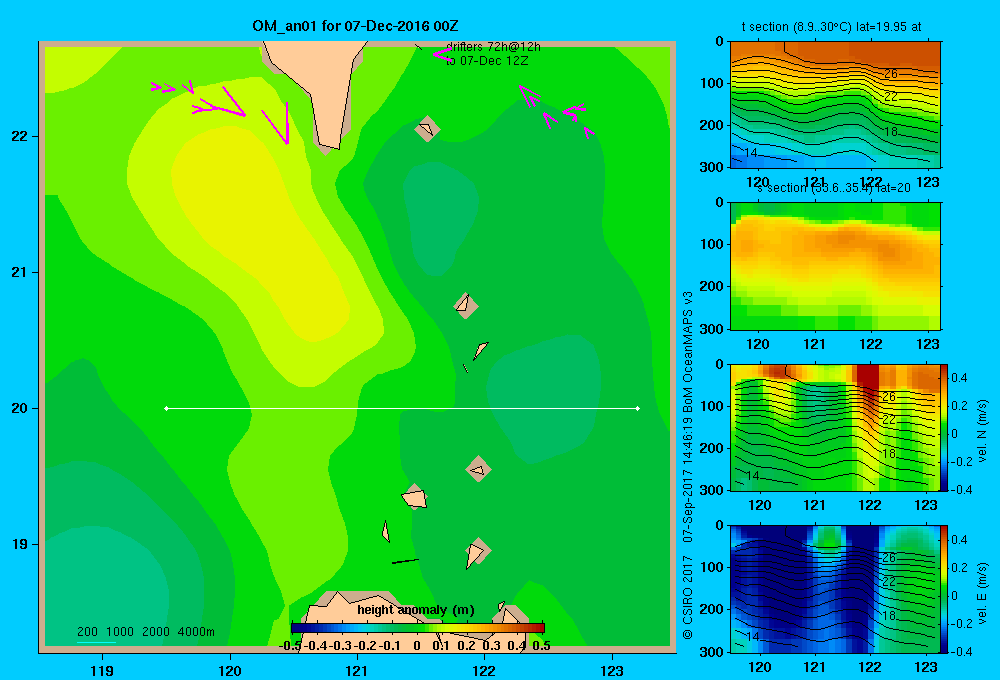This screenshot has height=680, width=1000.
Task: Click the 26 isotherm label in t section
Action: pyautogui.click(x=890, y=74)
